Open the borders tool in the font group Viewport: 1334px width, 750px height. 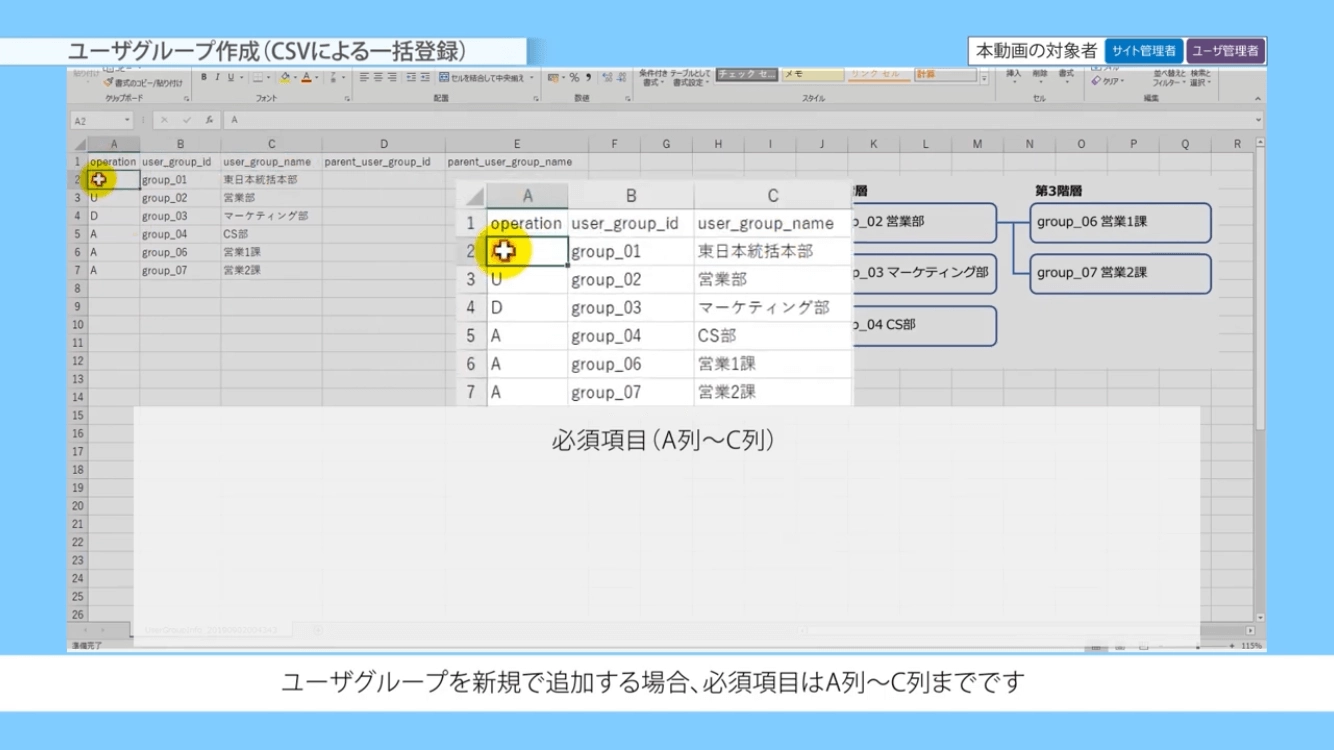tap(257, 77)
